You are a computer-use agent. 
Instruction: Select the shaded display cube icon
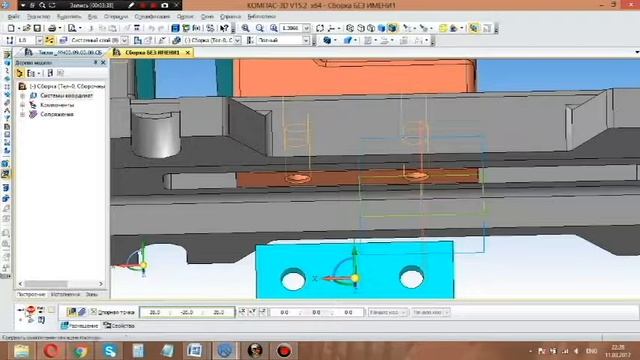tap(382, 28)
